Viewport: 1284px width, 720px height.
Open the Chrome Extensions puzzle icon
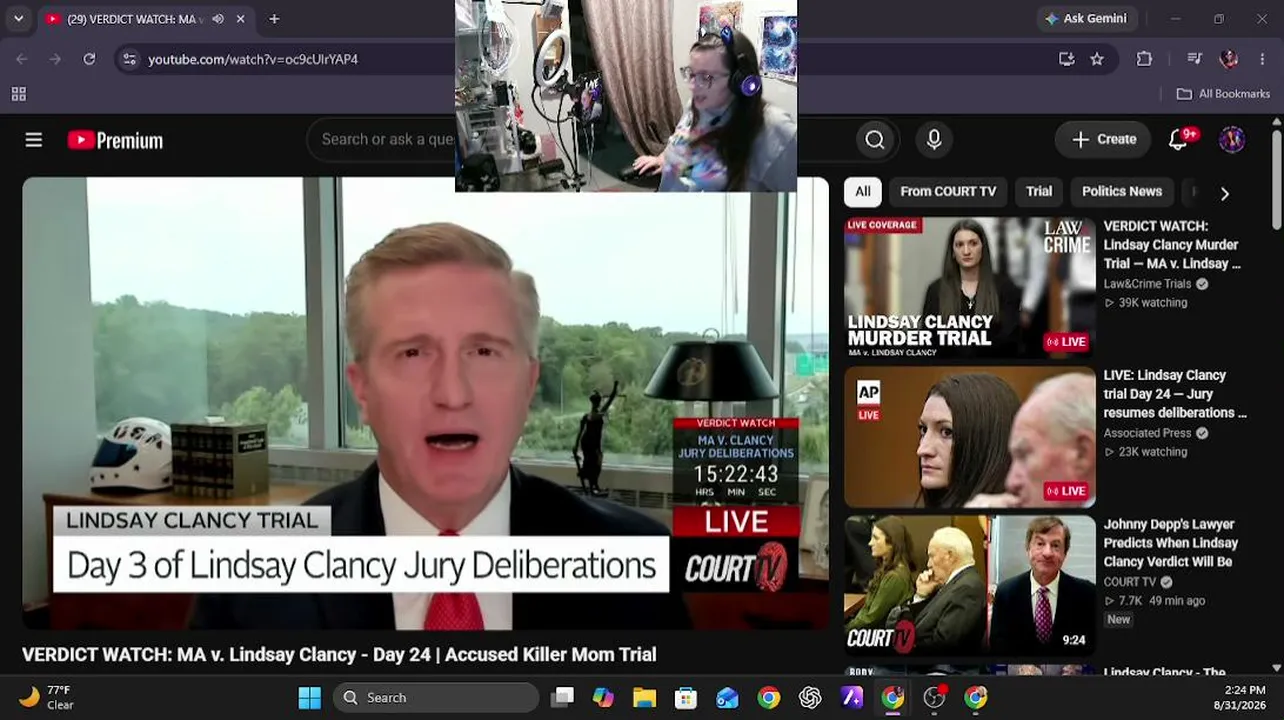1144,59
